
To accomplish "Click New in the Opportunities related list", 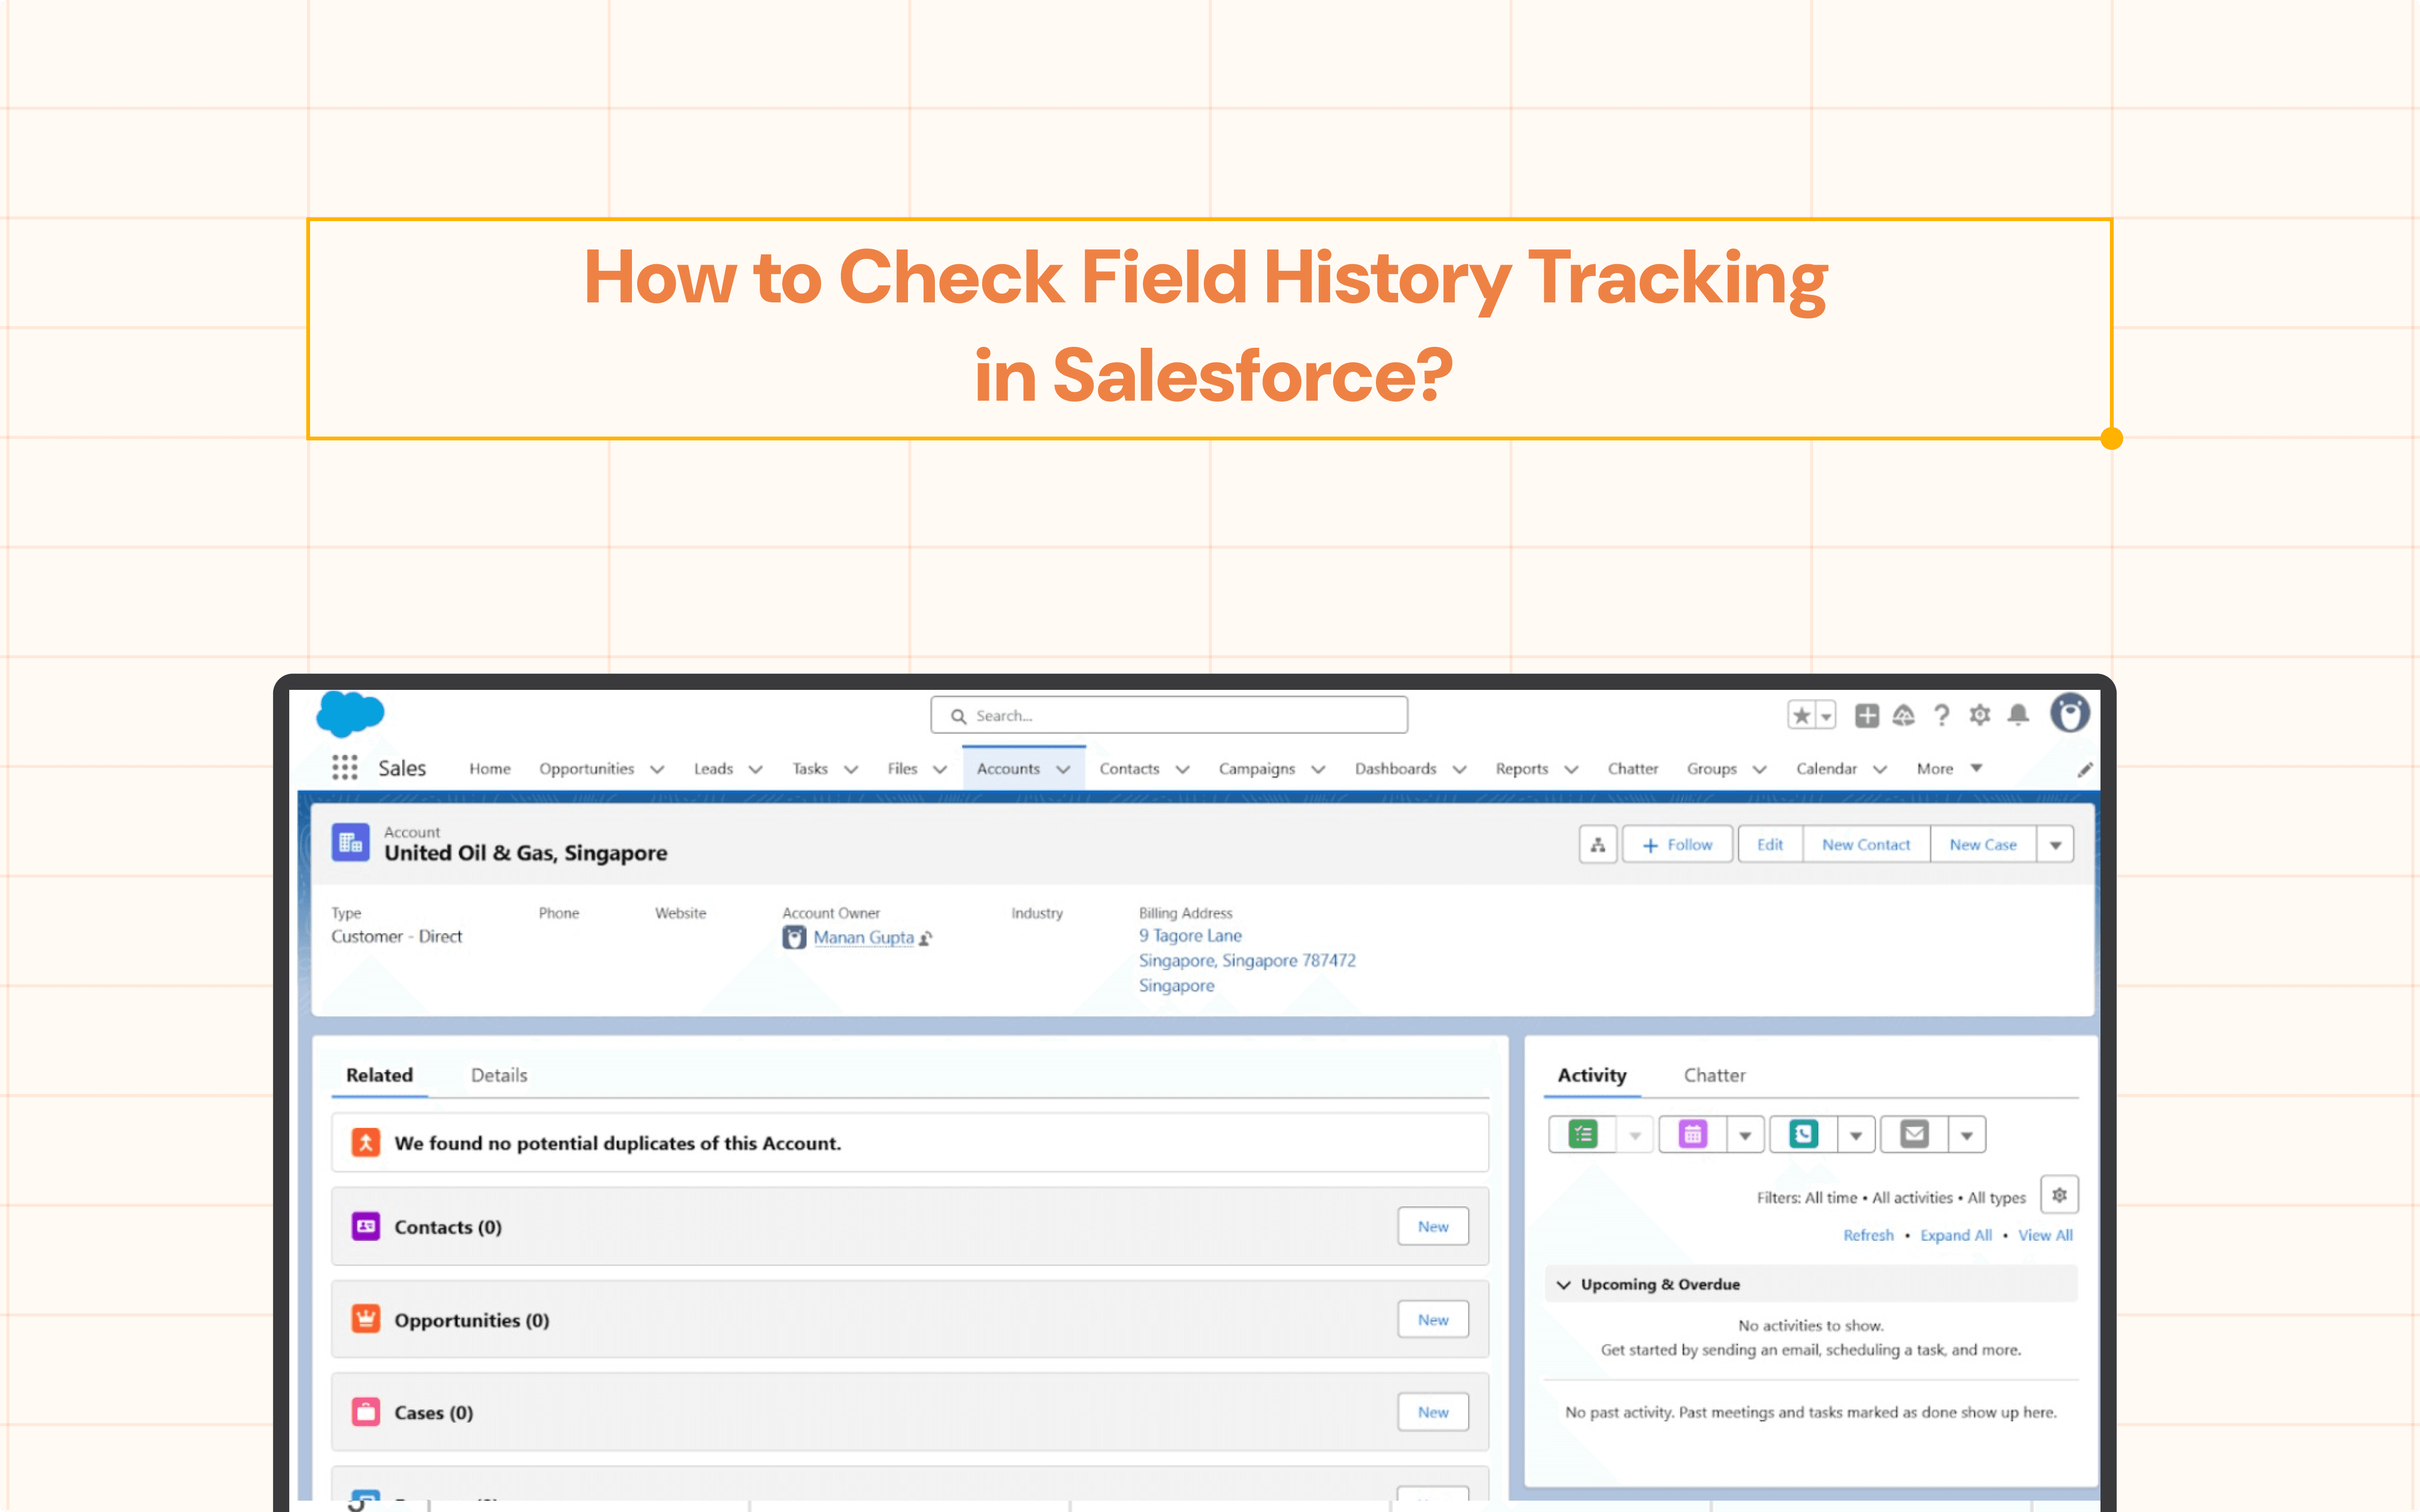I will 1433,1319.
